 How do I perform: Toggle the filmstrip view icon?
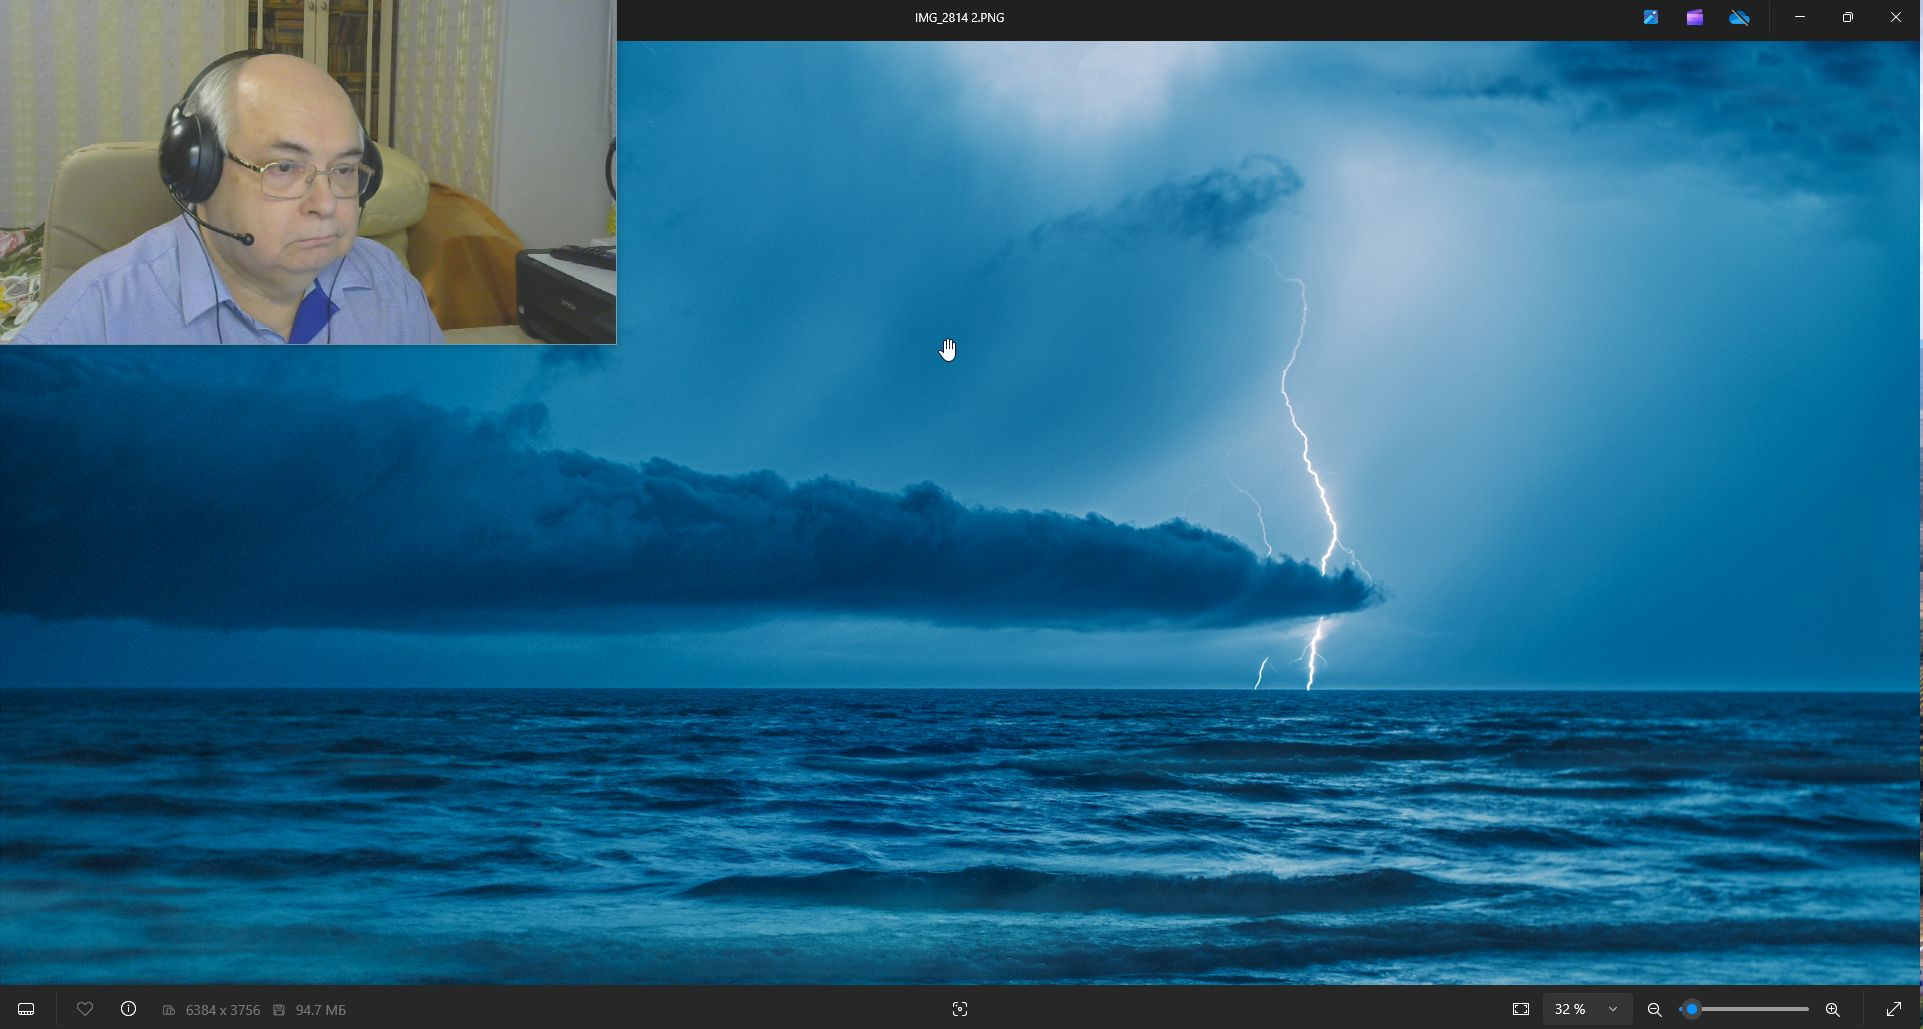click(26, 1009)
